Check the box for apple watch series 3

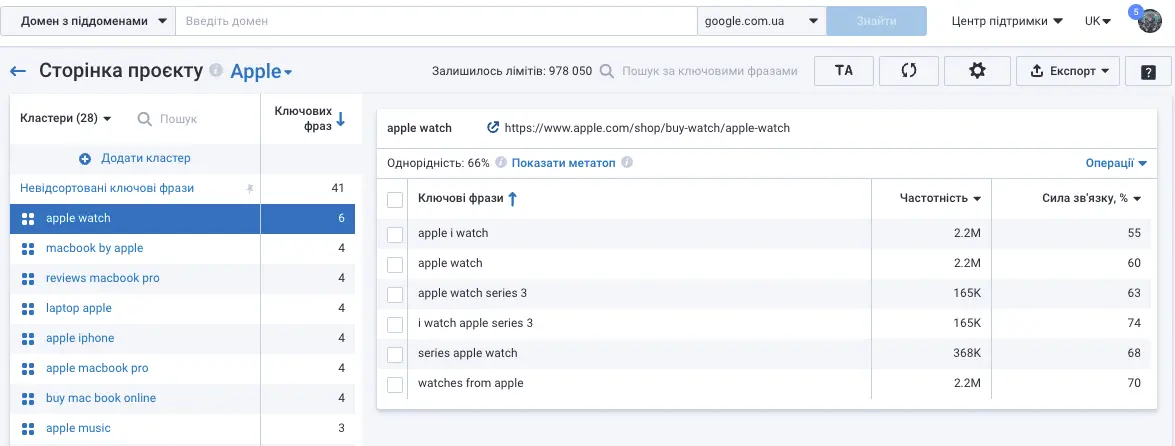click(395, 294)
